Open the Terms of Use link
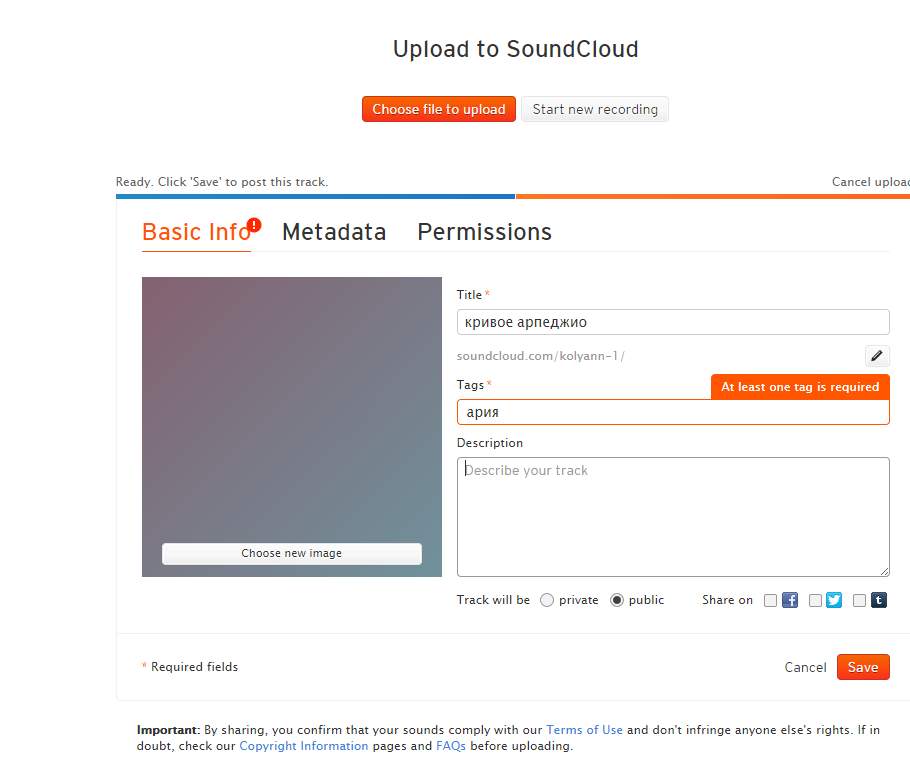This screenshot has height=762, width=910. coord(584,730)
